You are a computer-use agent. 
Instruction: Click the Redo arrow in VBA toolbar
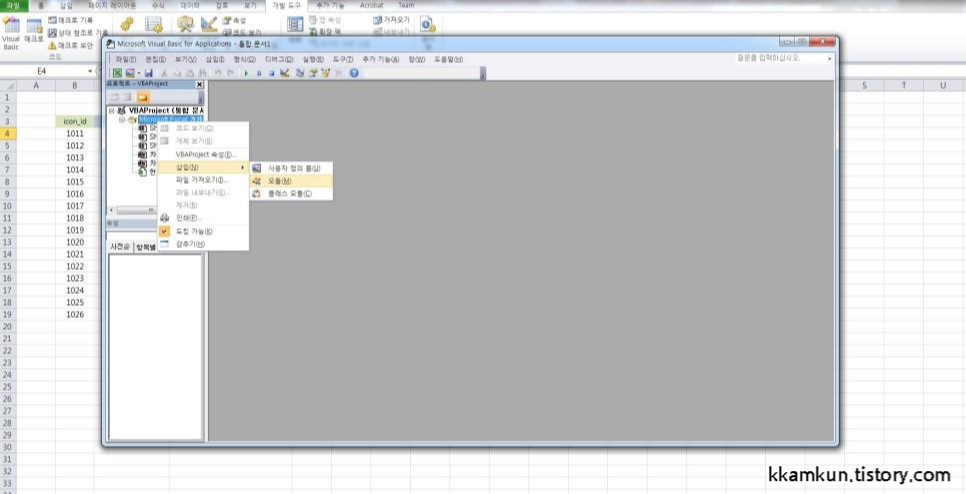[x=230, y=73]
